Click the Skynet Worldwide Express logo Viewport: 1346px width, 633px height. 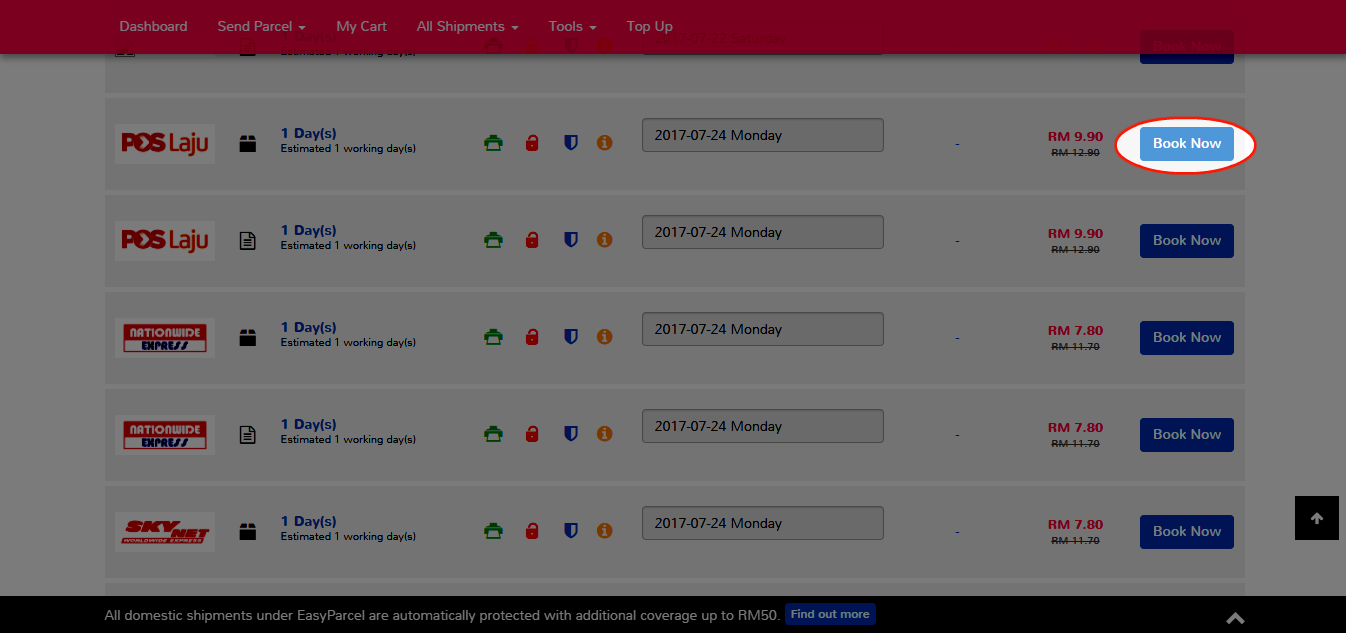(165, 532)
